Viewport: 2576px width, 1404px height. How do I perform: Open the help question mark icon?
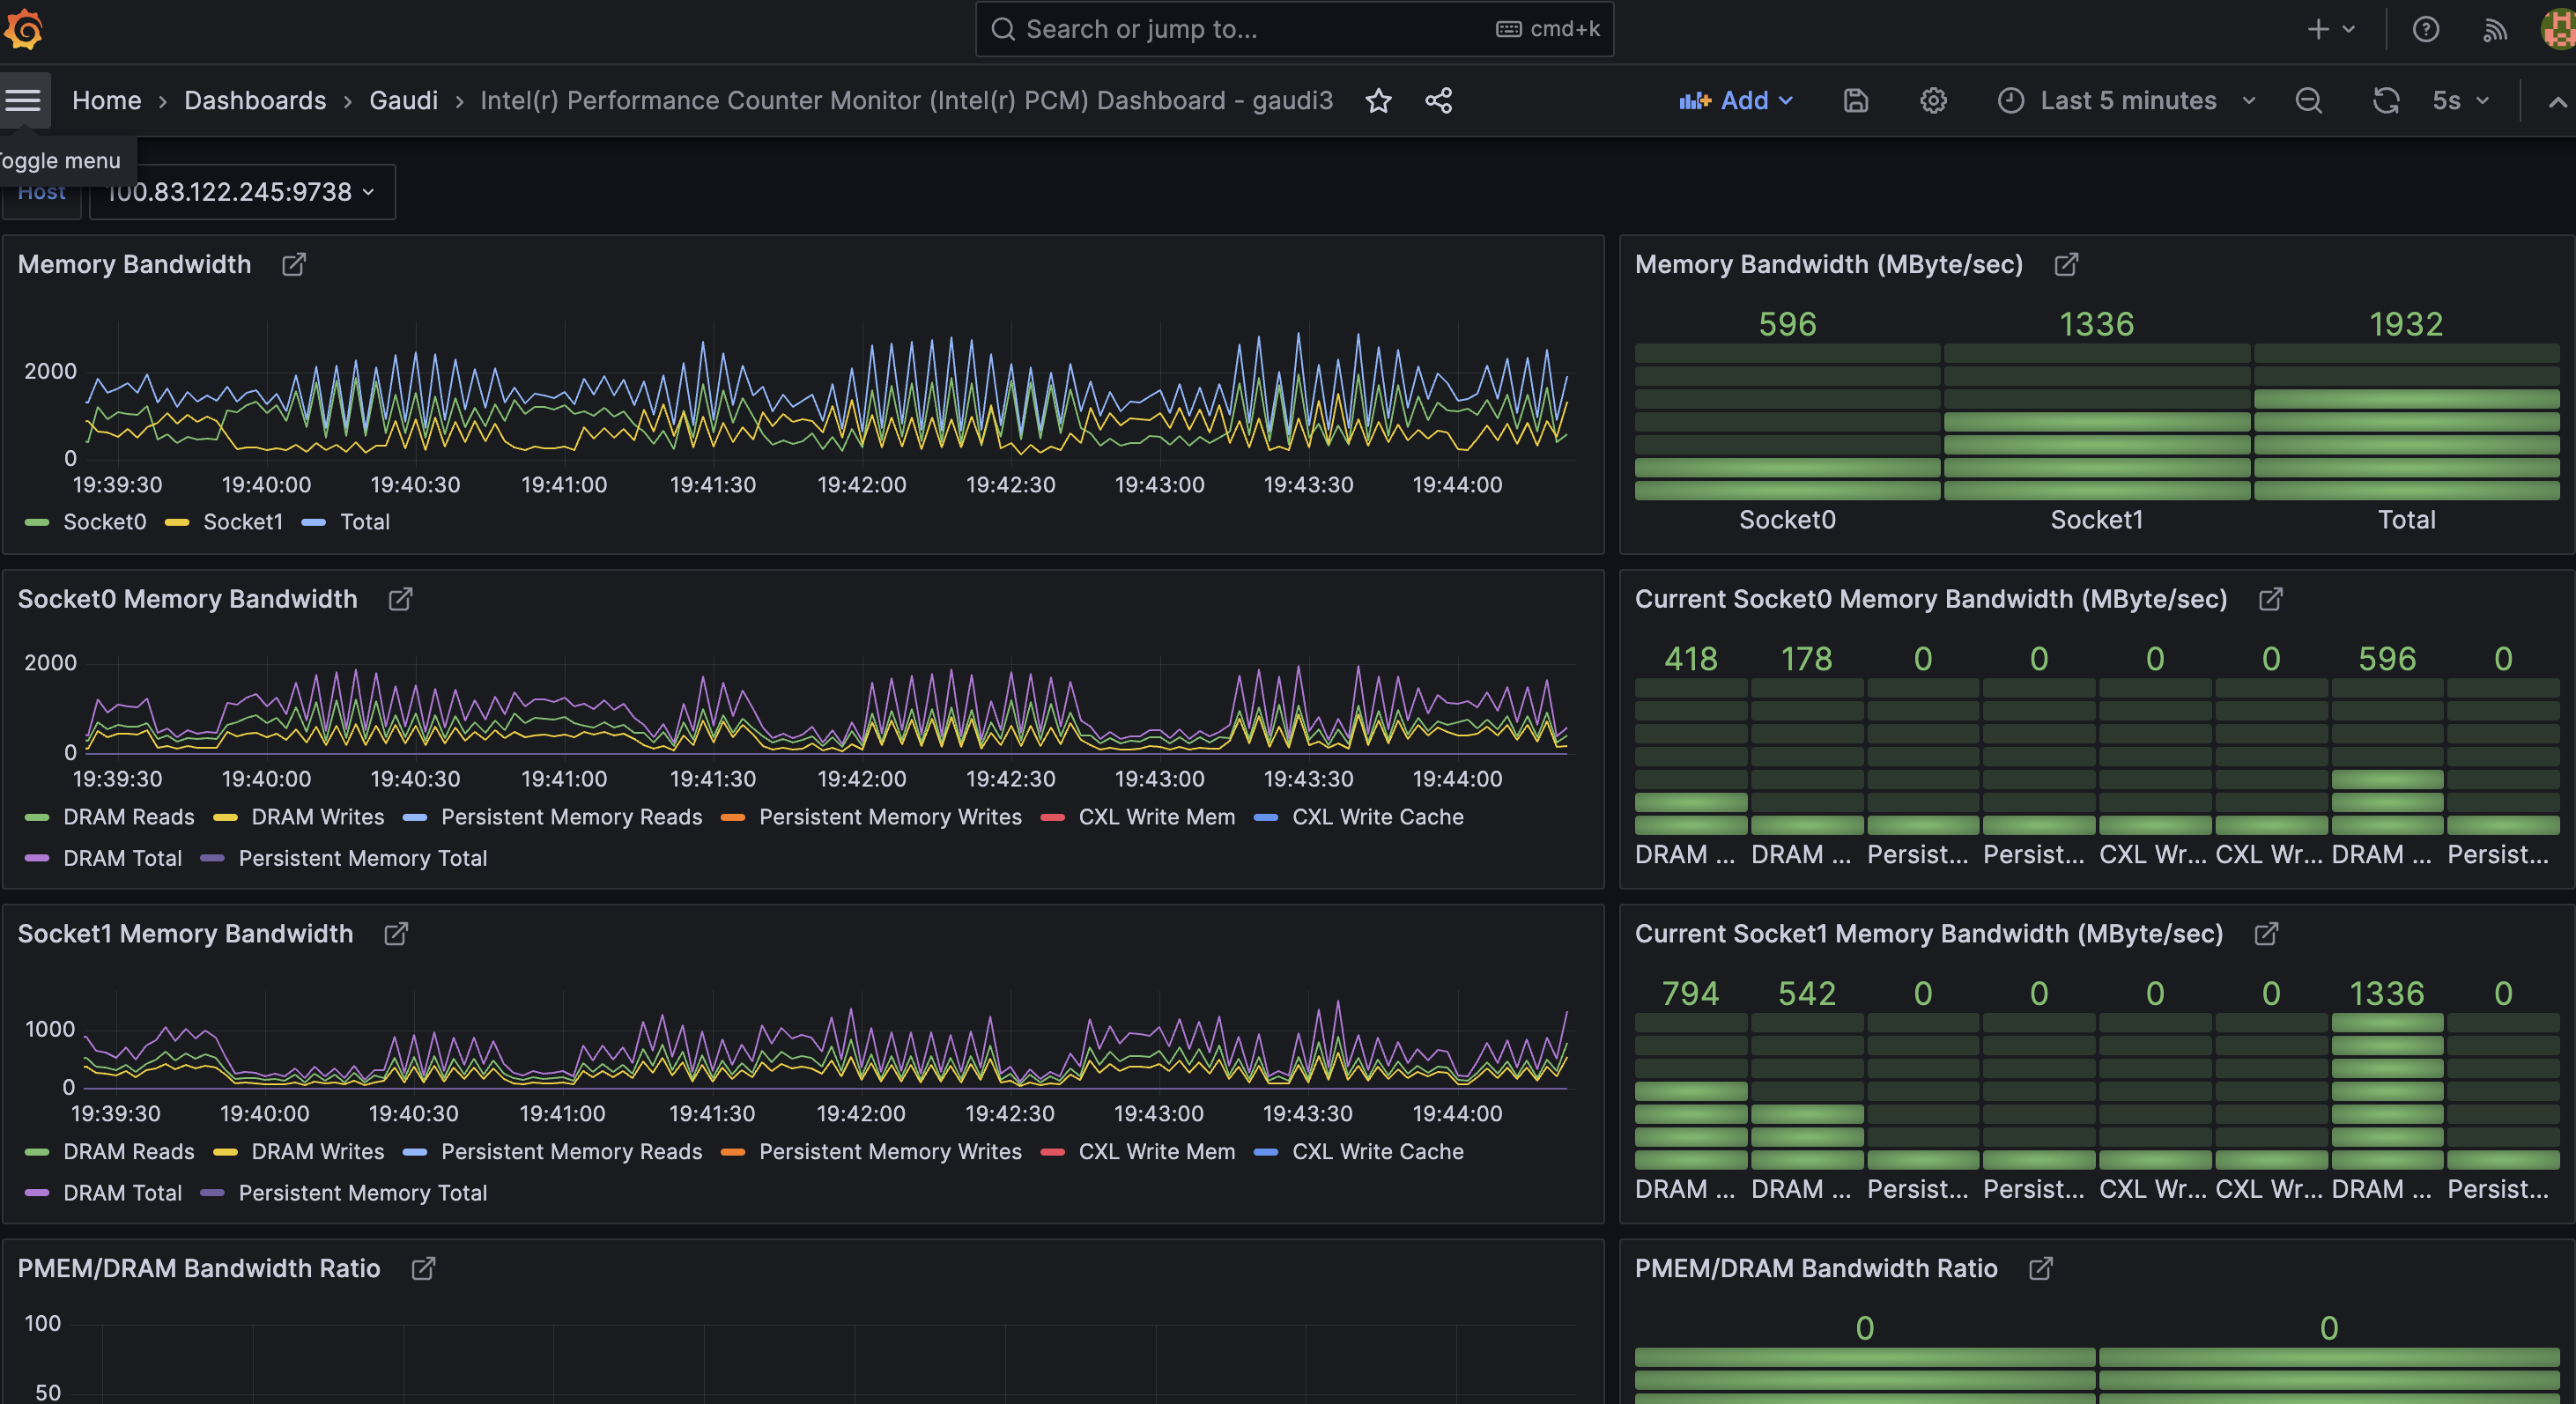2426,29
